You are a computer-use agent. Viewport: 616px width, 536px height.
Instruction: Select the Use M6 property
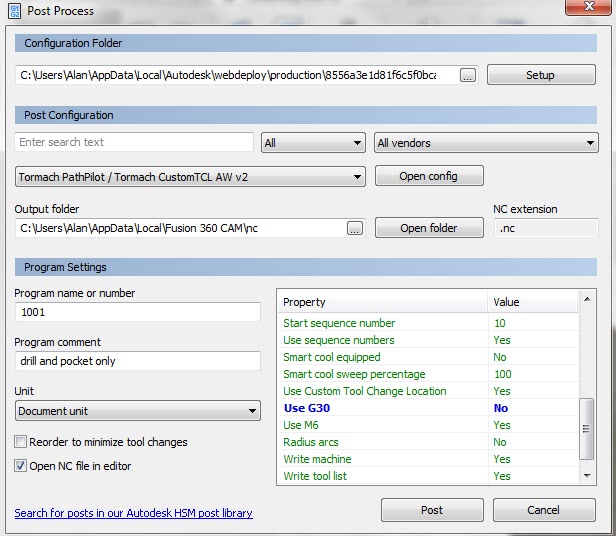pyautogui.click(x=301, y=425)
